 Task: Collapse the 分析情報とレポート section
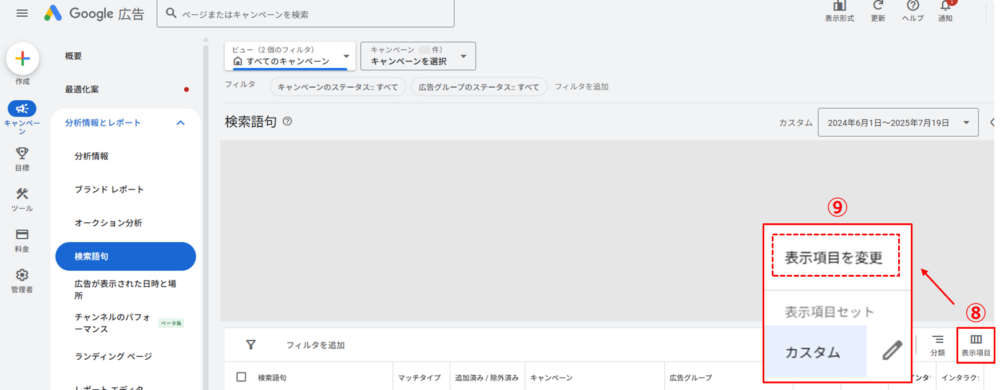(180, 122)
